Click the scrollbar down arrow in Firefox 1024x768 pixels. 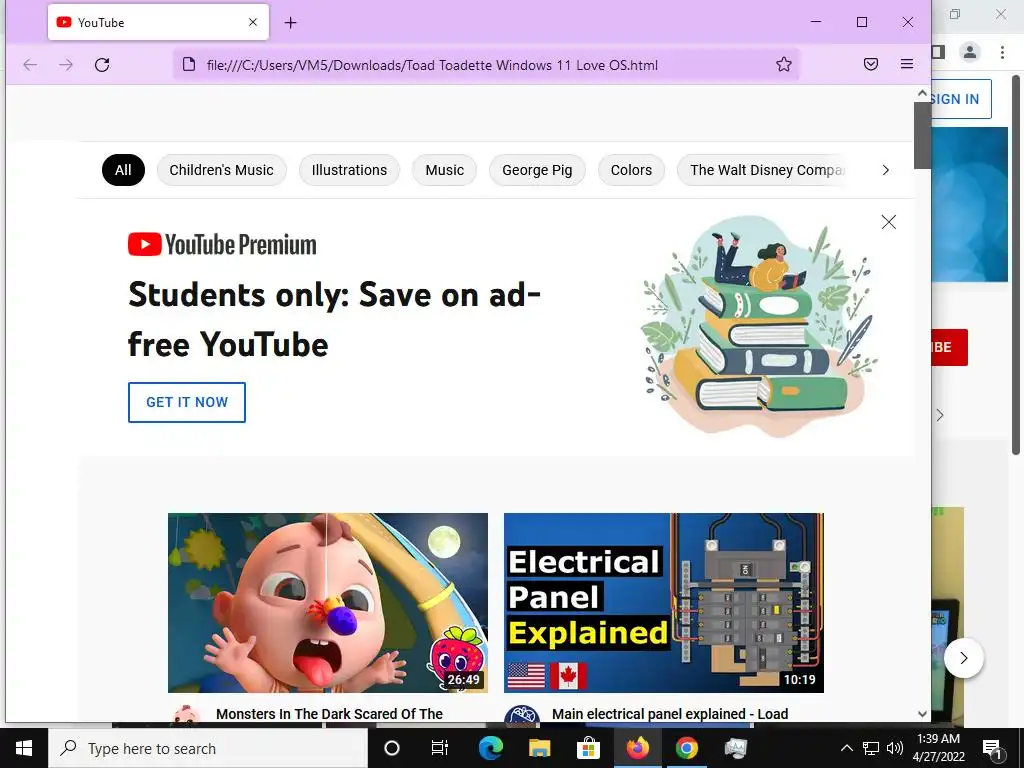[922, 714]
